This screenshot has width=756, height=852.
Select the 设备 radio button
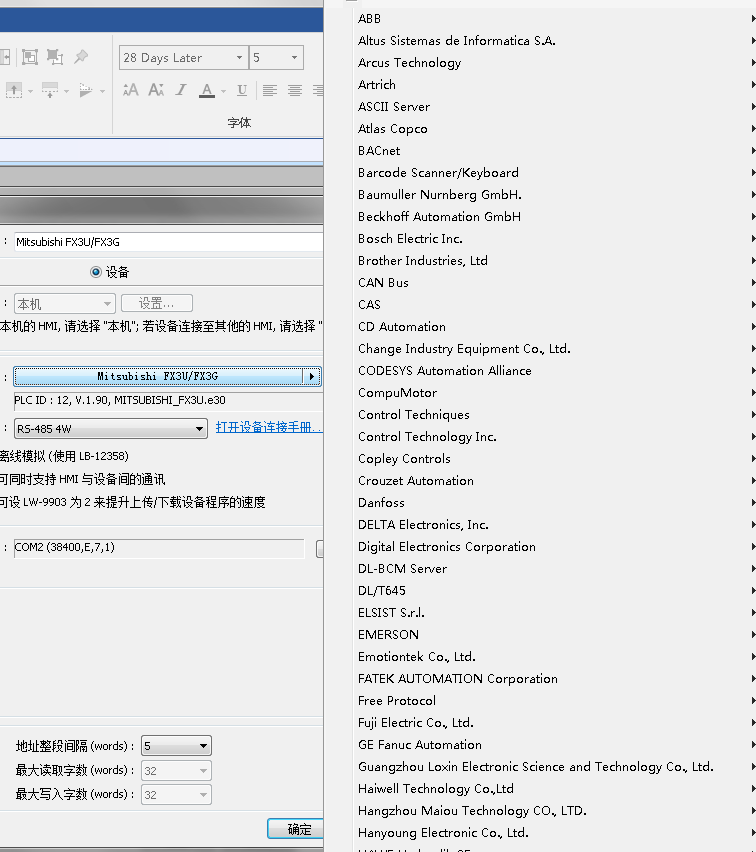(x=96, y=272)
